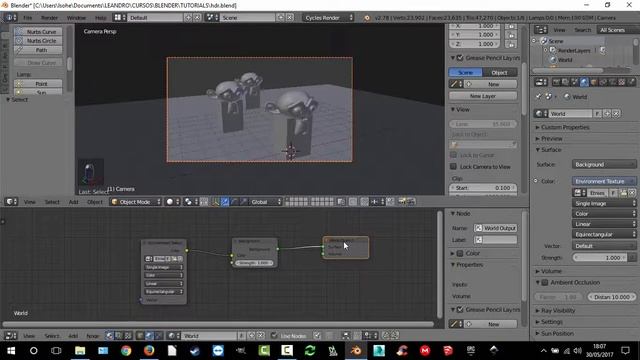Image resolution: width=640 pixels, height=360 pixels.
Task: Toggle the 3D manipulator widget icon
Action: pyautogui.click(x=215, y=202)
